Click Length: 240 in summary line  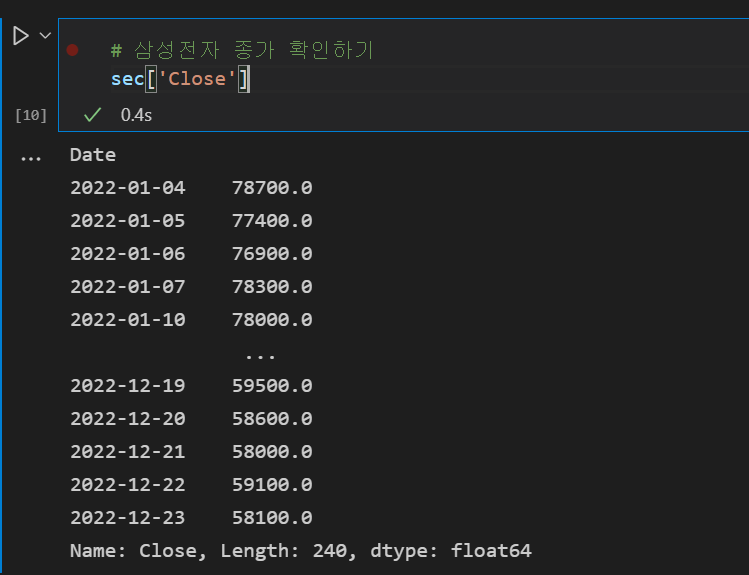coord(288,551)
